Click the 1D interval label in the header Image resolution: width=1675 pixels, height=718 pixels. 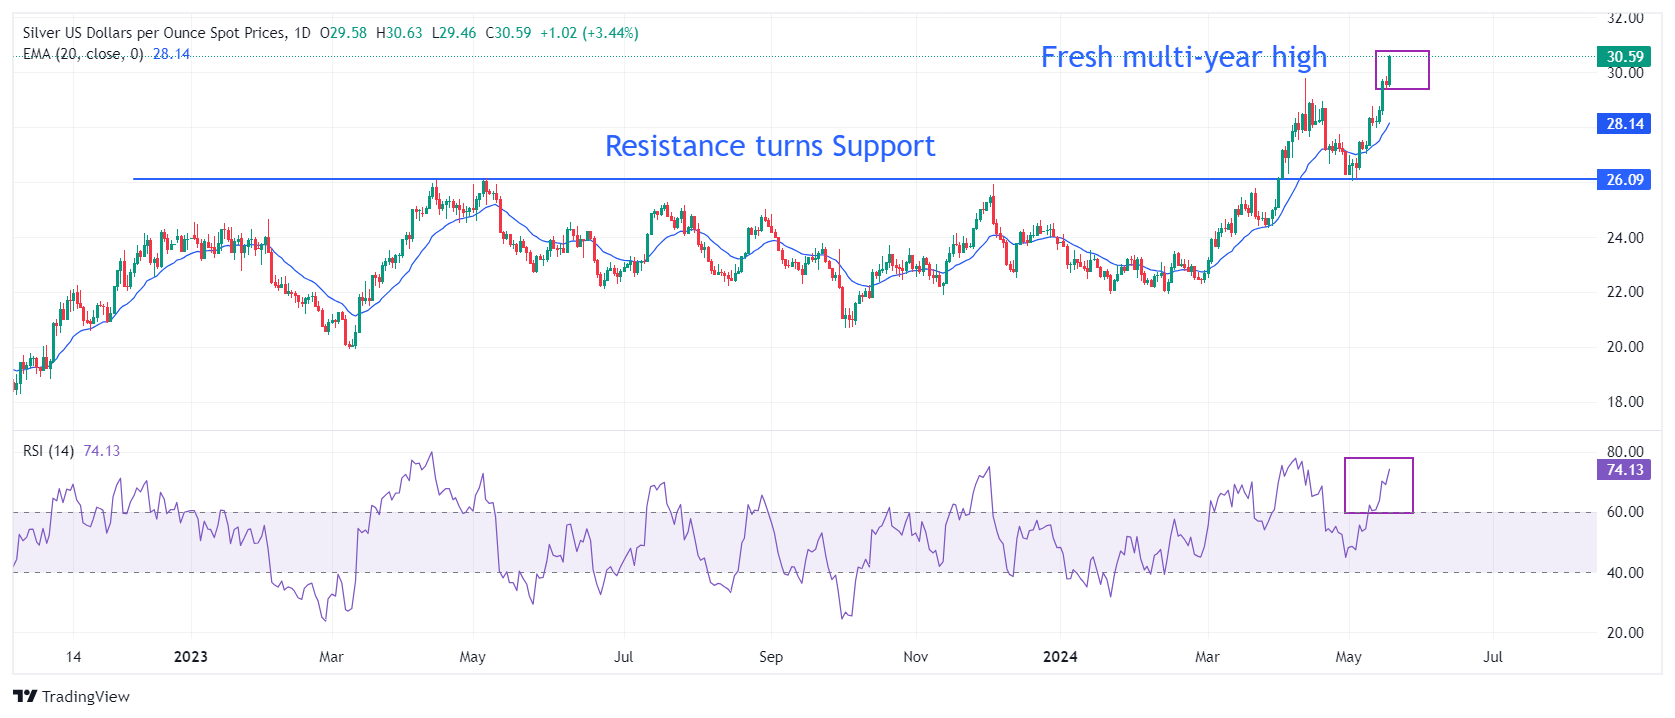click(302, 33)
